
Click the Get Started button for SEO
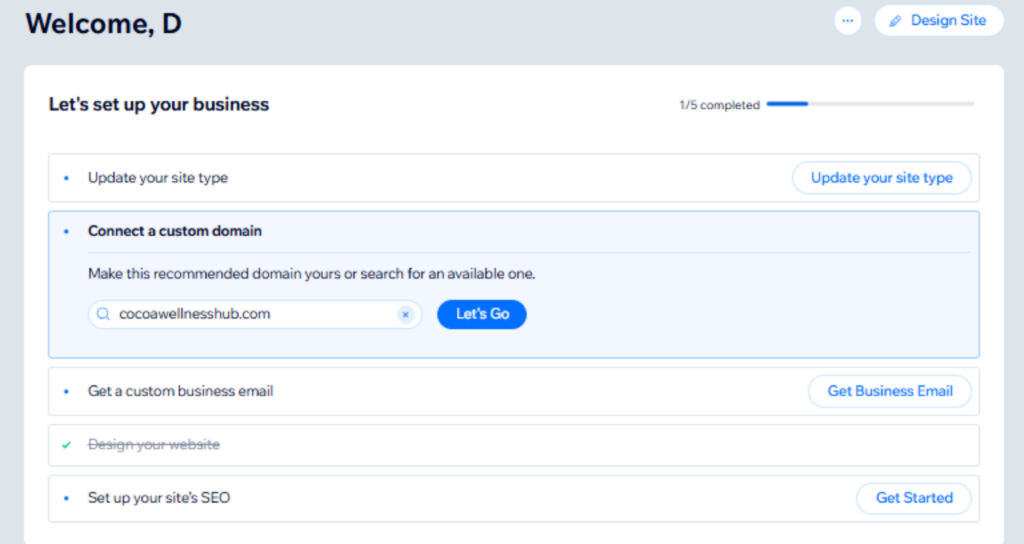913,498
